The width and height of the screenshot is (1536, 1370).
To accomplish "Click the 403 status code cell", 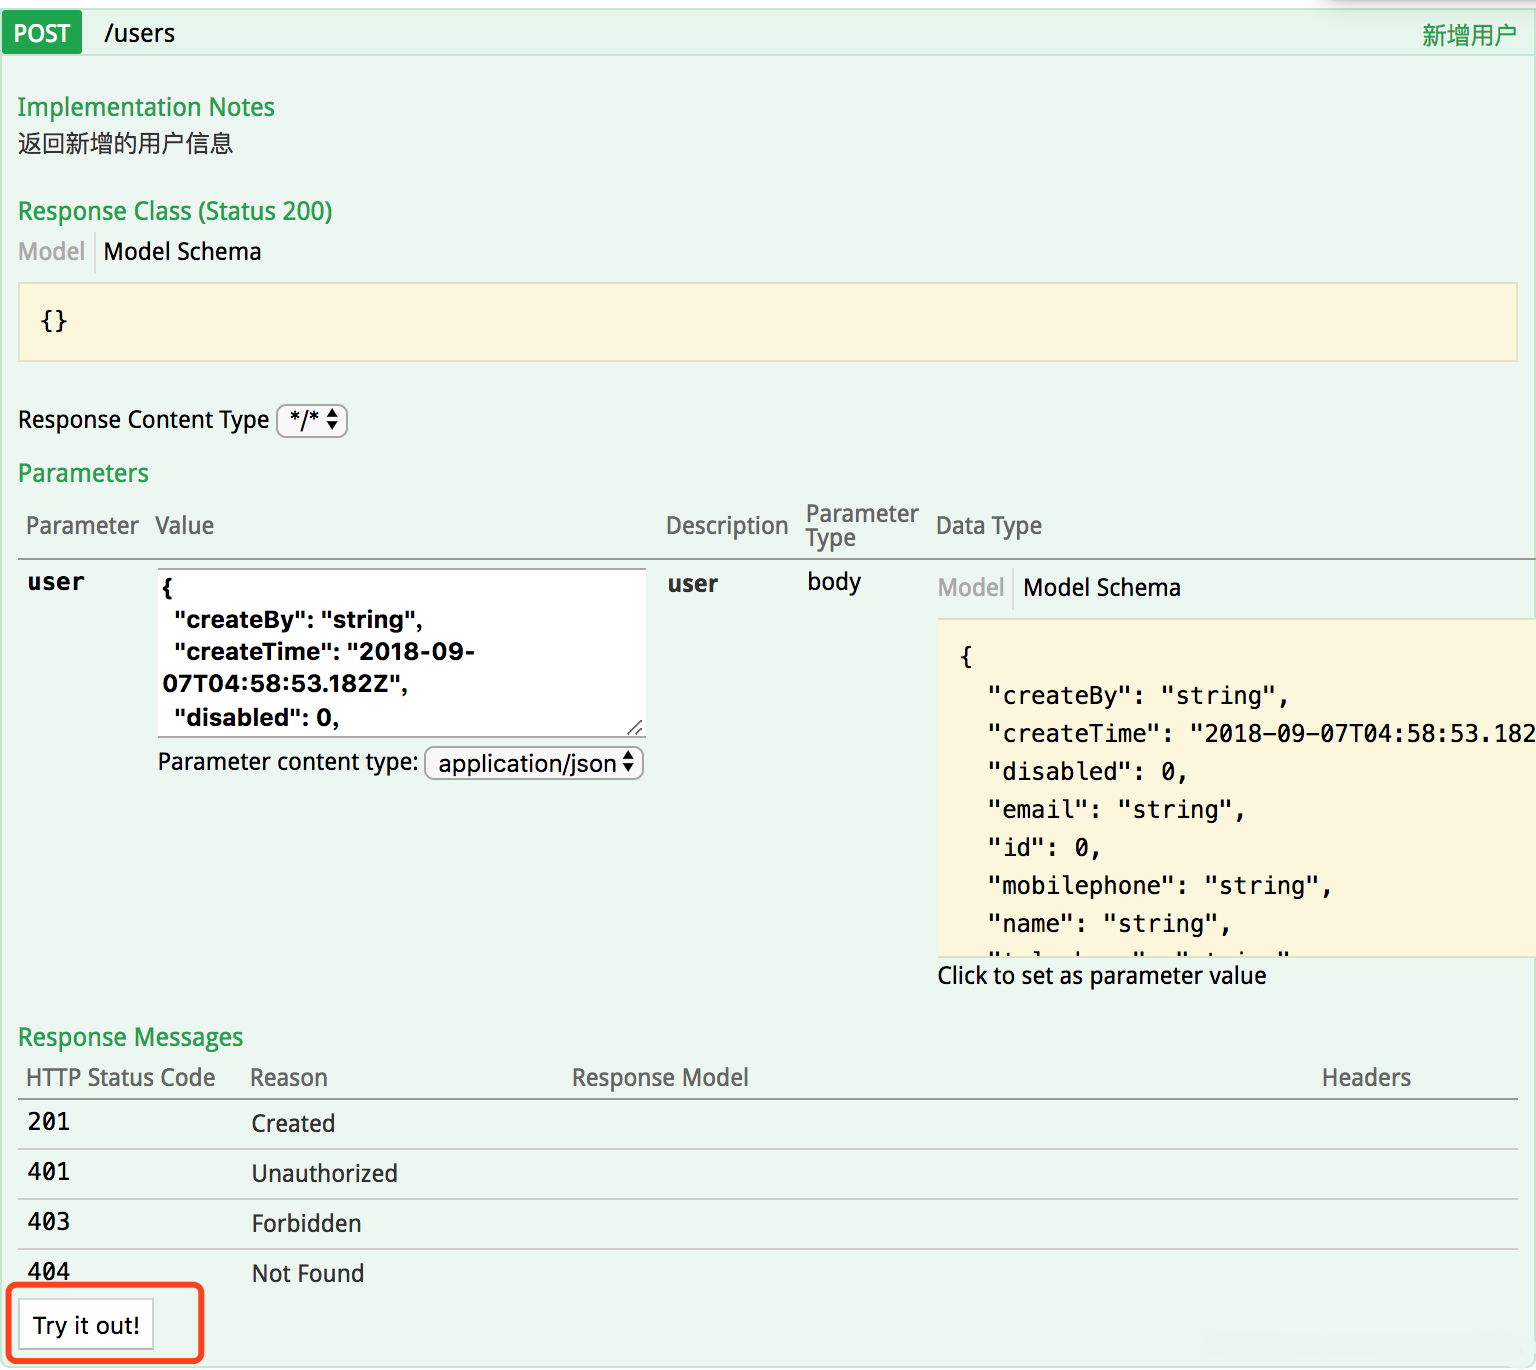I will [49, 1222].
